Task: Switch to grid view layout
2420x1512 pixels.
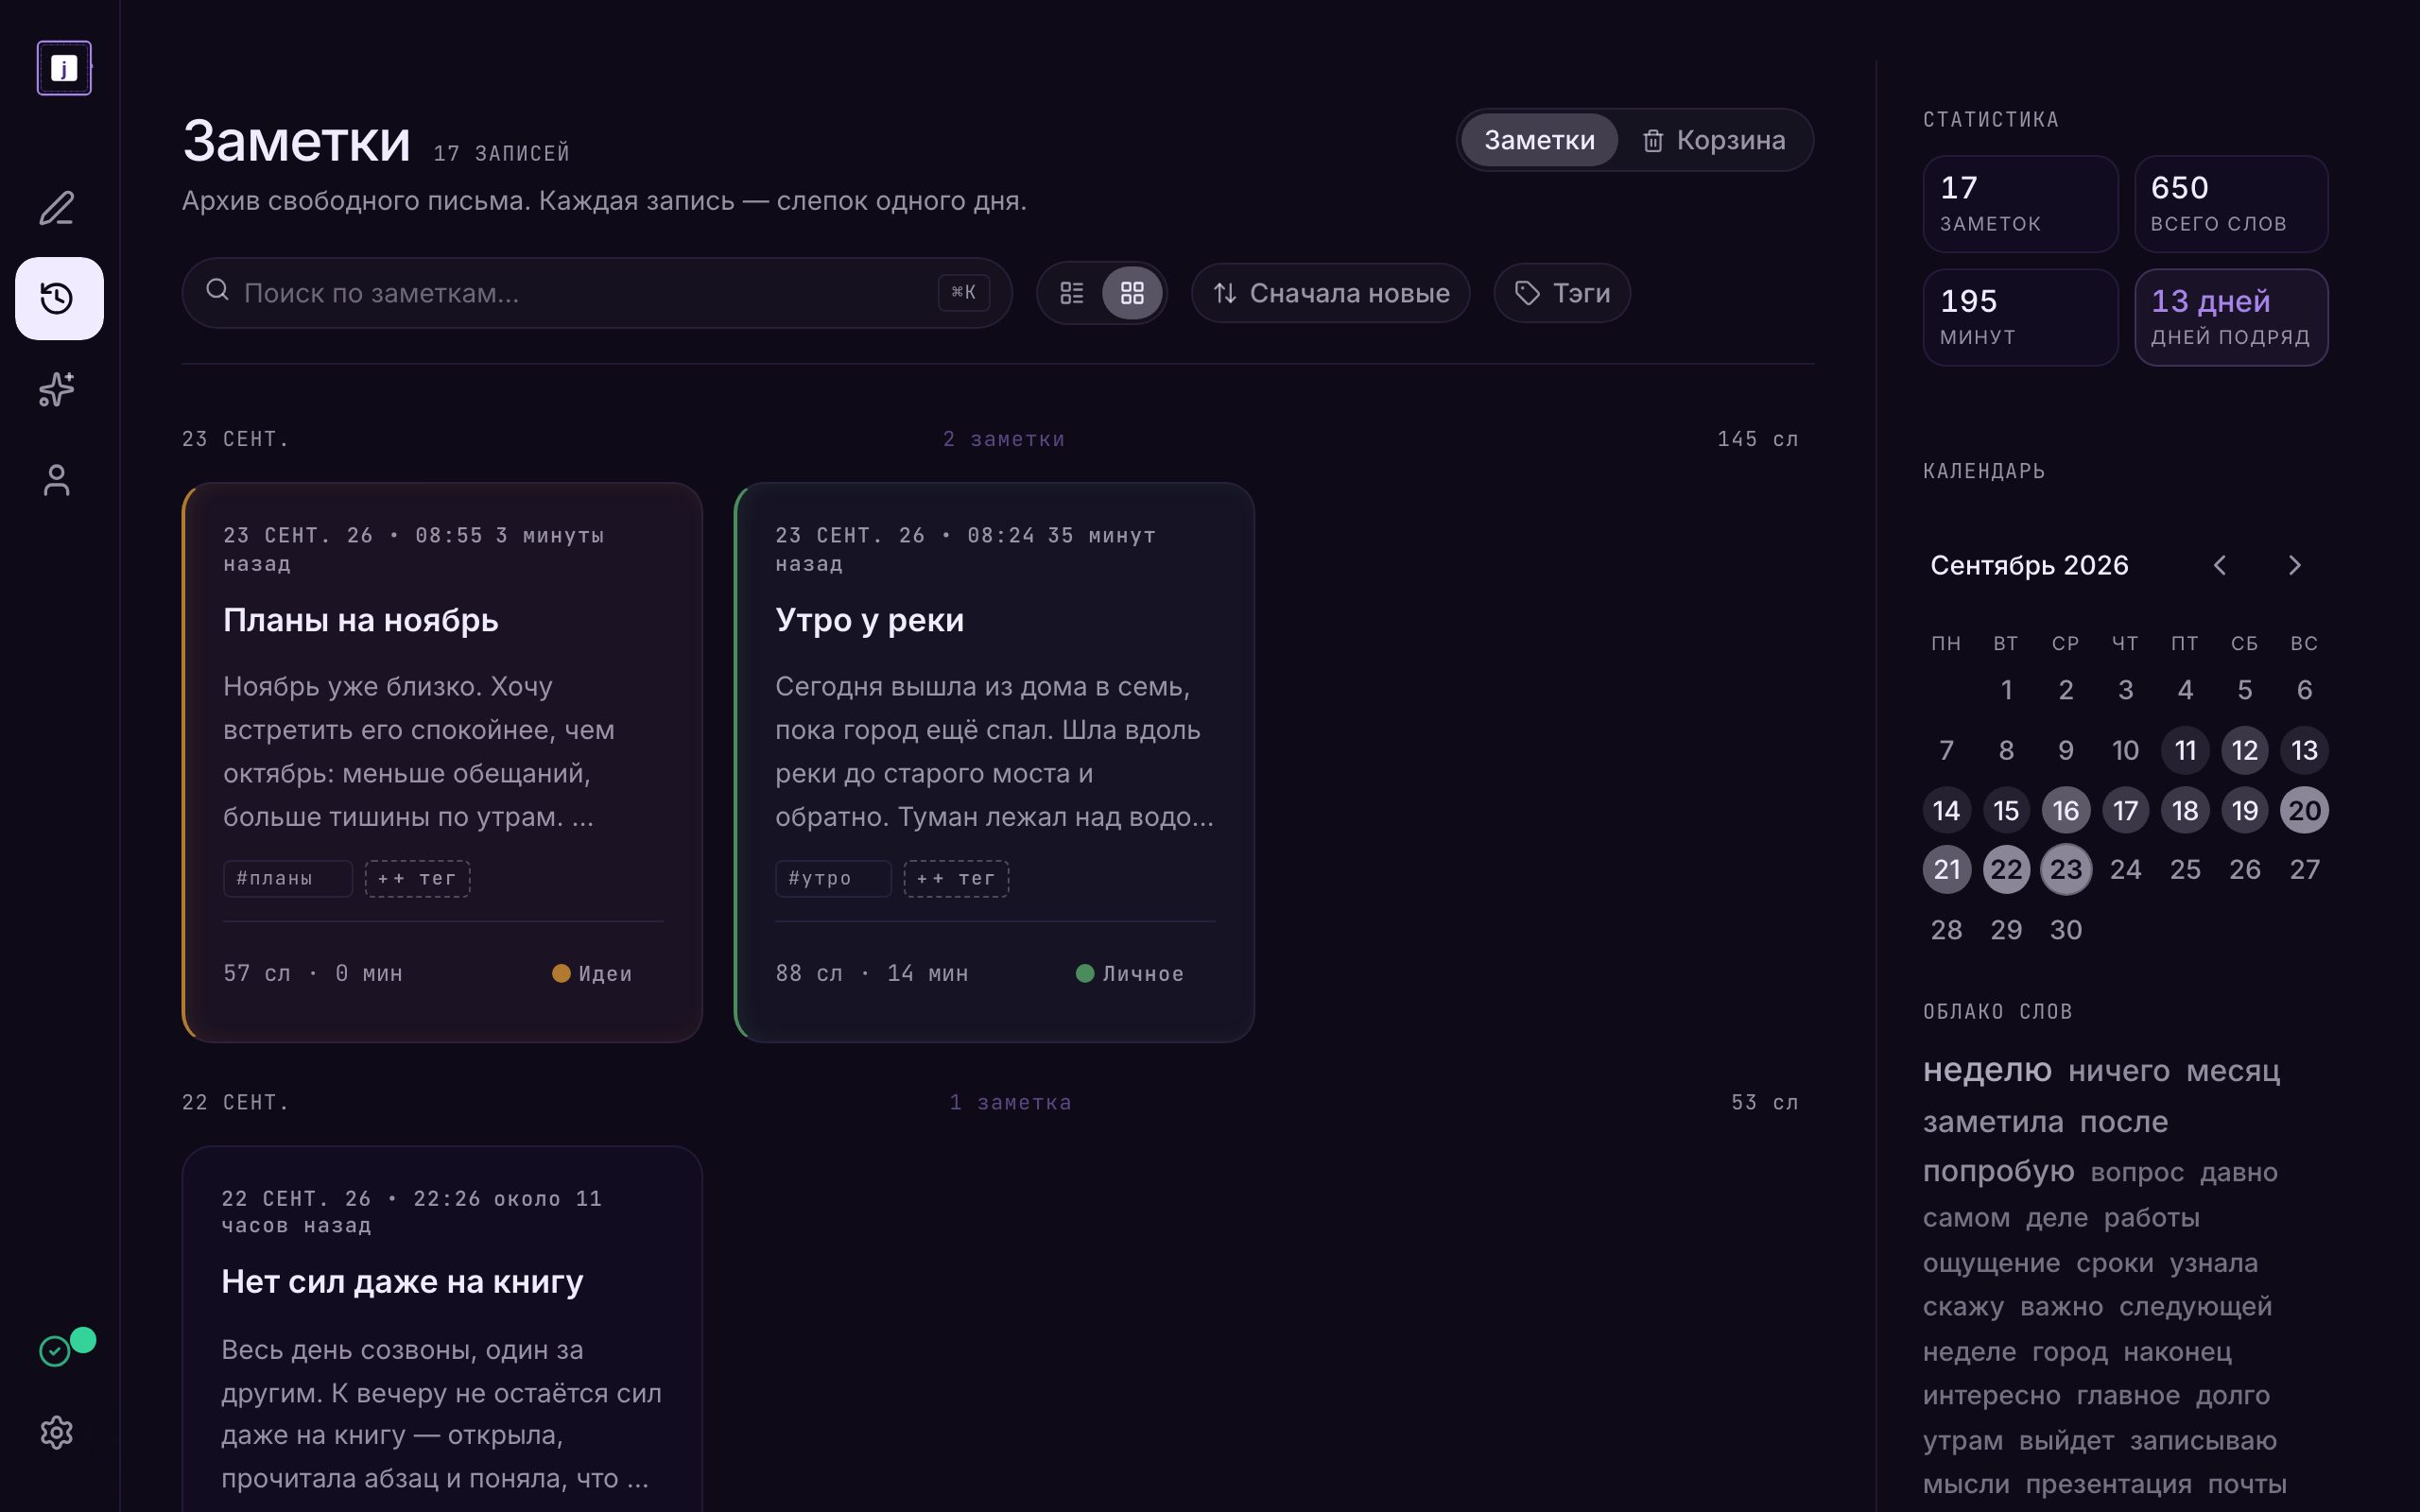Action: pos(1132,293)
